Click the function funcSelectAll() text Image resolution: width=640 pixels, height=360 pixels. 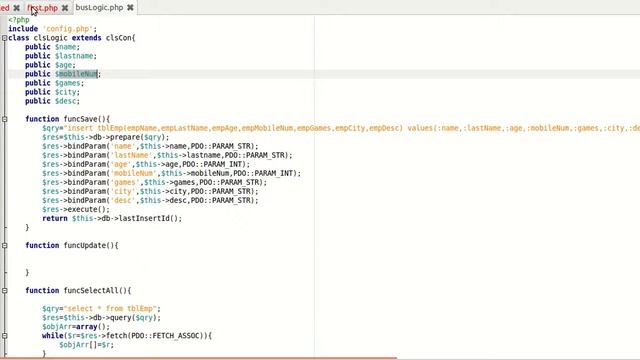pyautogui.click(x=78, y=290)
